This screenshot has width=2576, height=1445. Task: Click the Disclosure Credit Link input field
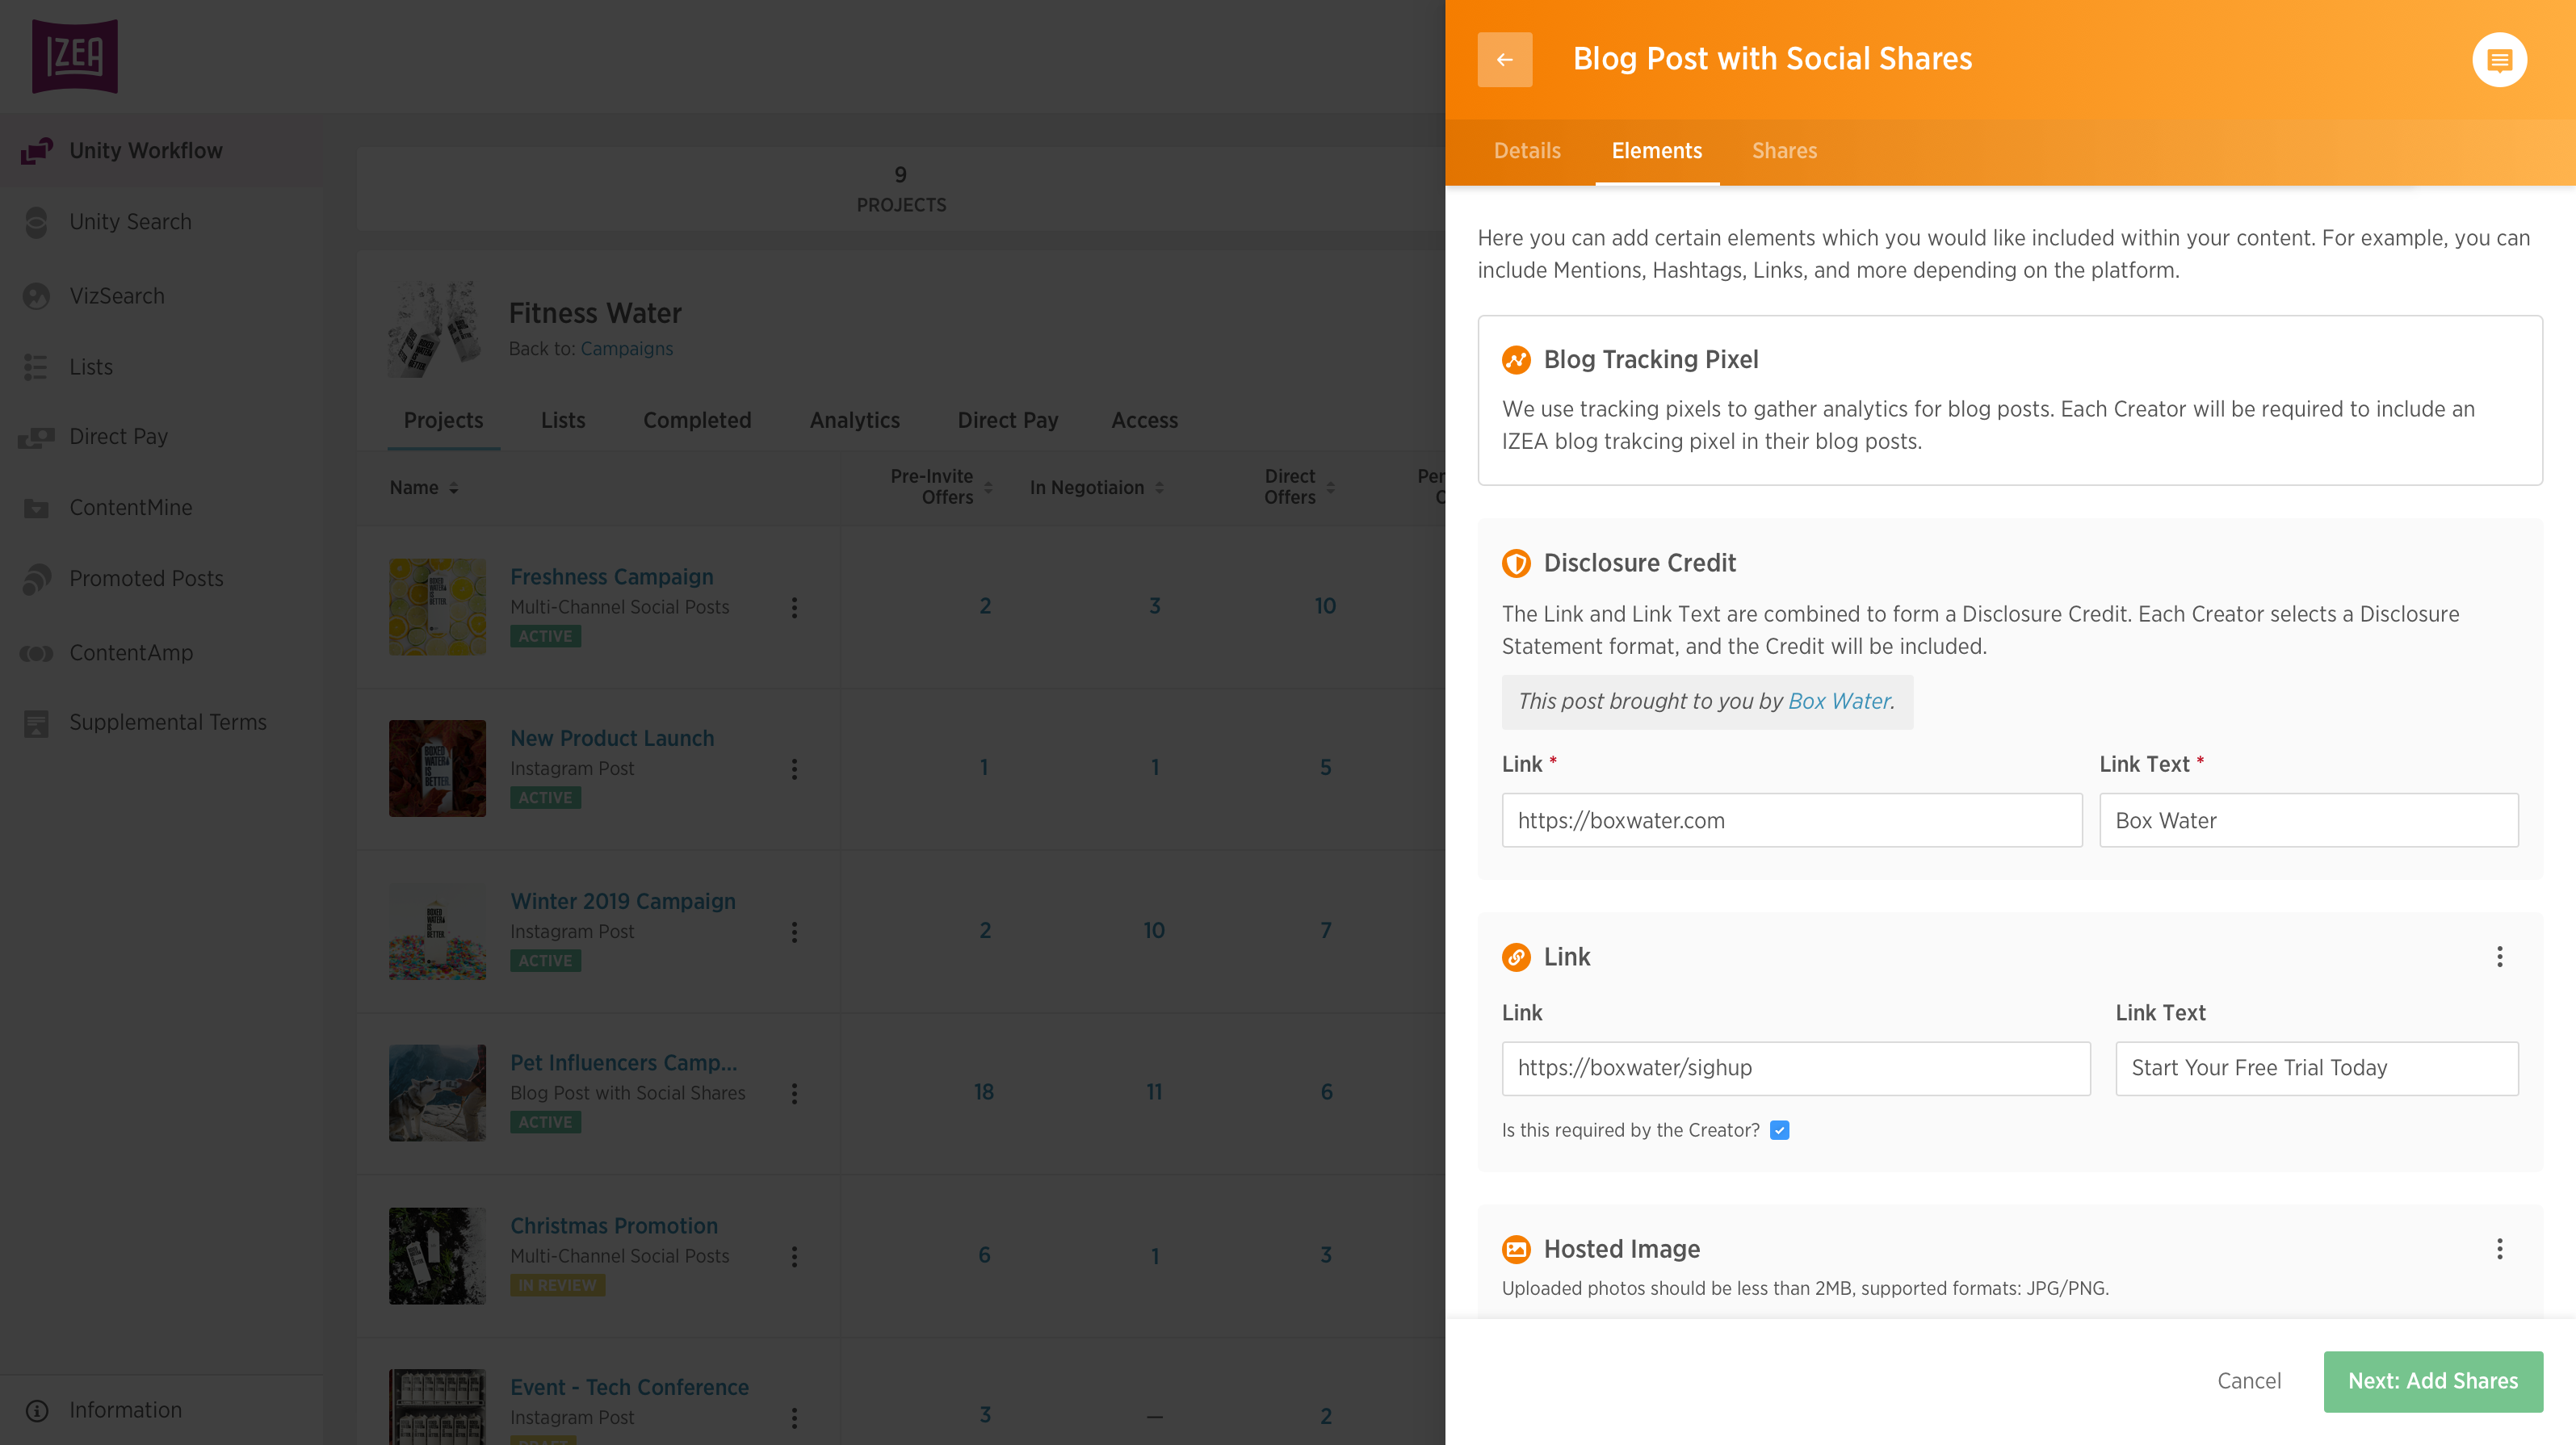tap(1791, 820)
